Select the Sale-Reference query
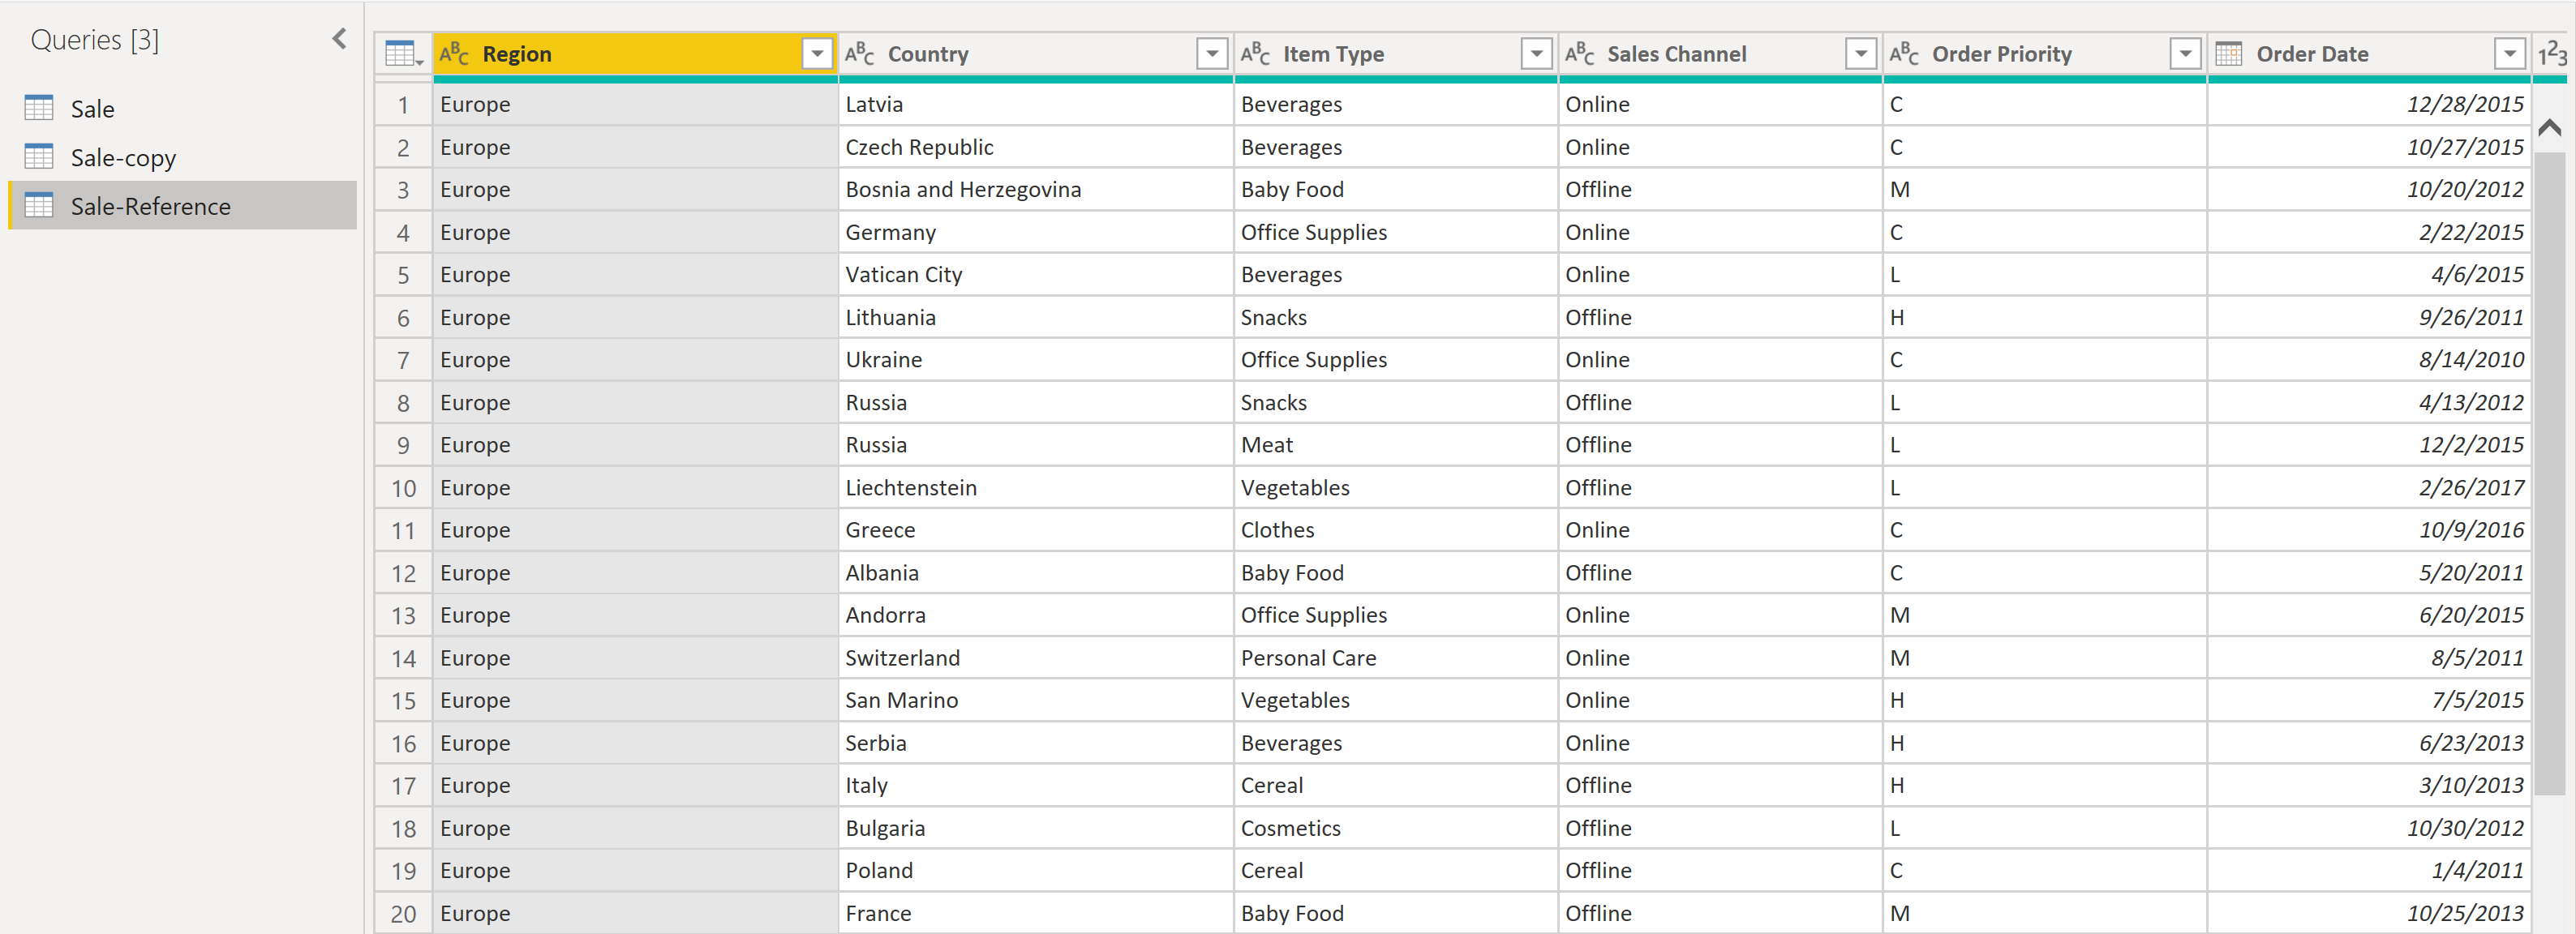This screenshot has width=2576, height=934. 150,206
